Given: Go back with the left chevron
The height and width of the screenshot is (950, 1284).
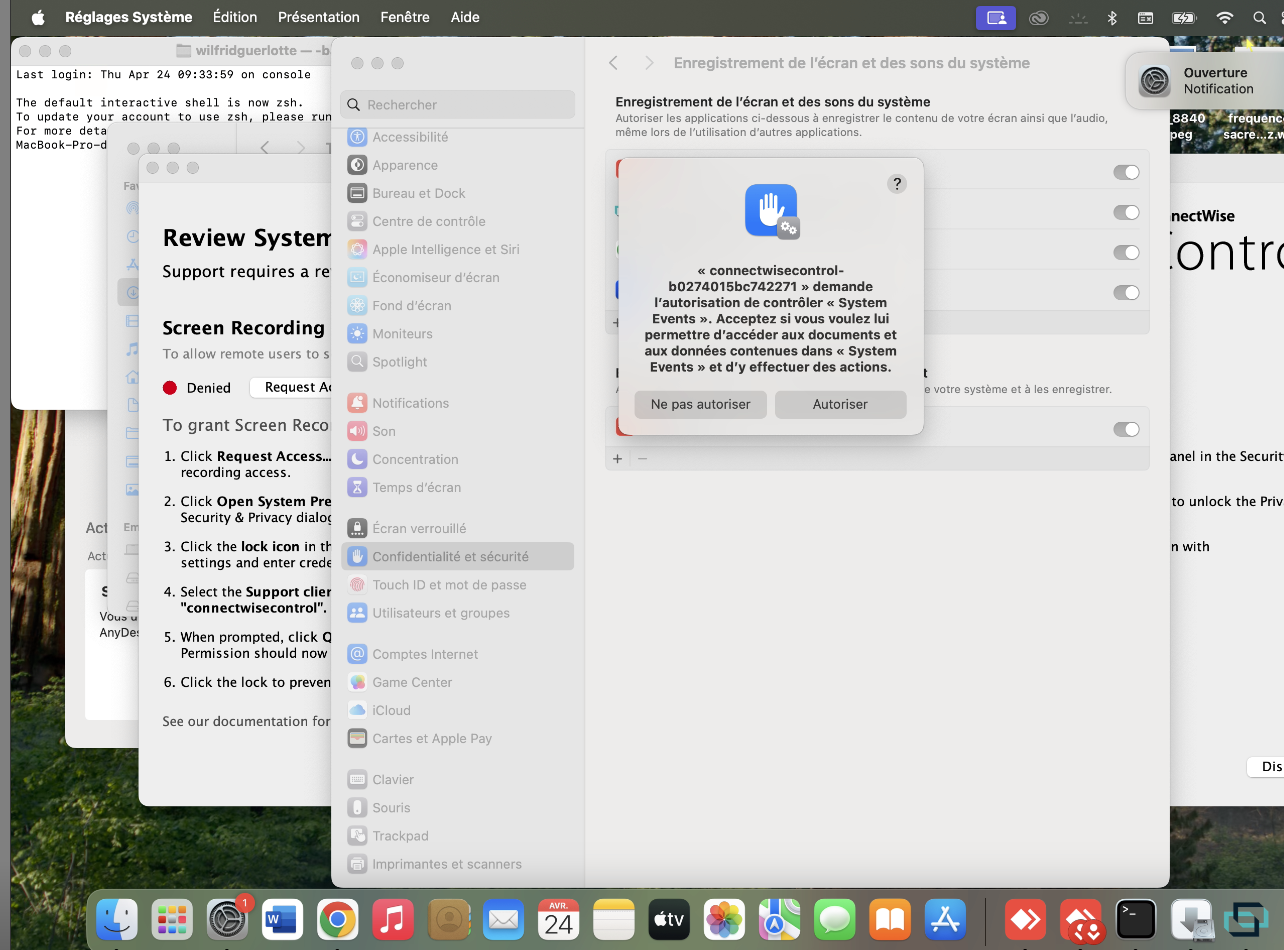Looking at the screenshot, I should click(614, 63).
